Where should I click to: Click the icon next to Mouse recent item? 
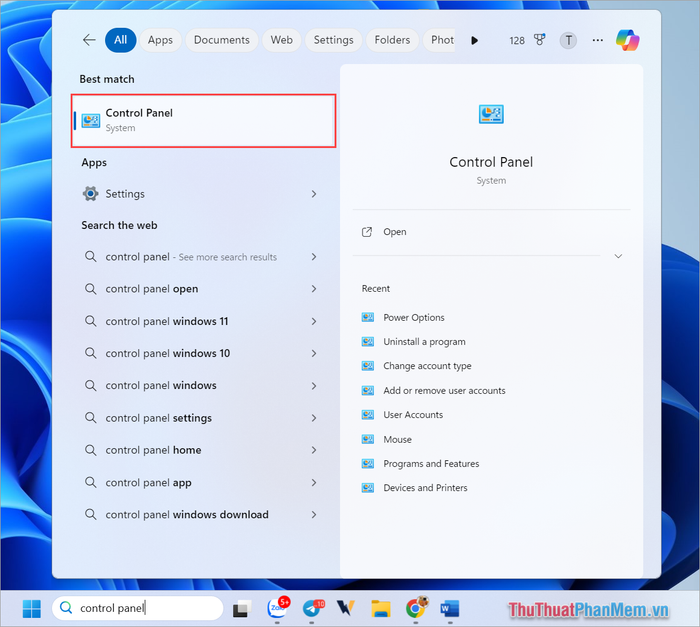click(367, 439)
